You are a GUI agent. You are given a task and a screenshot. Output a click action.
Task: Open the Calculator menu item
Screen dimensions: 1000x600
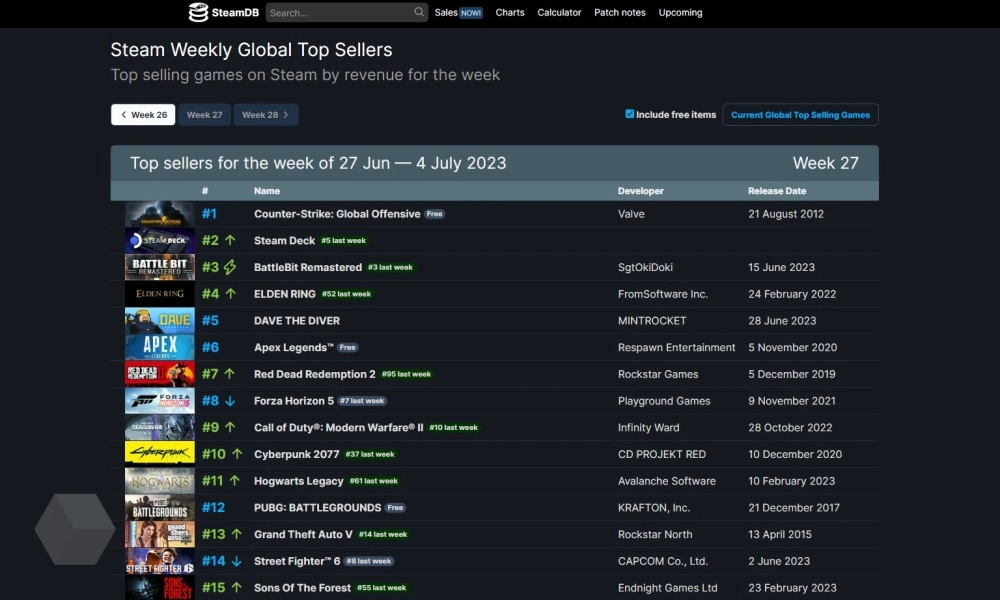pyautogui.click(x=559, y=13)
